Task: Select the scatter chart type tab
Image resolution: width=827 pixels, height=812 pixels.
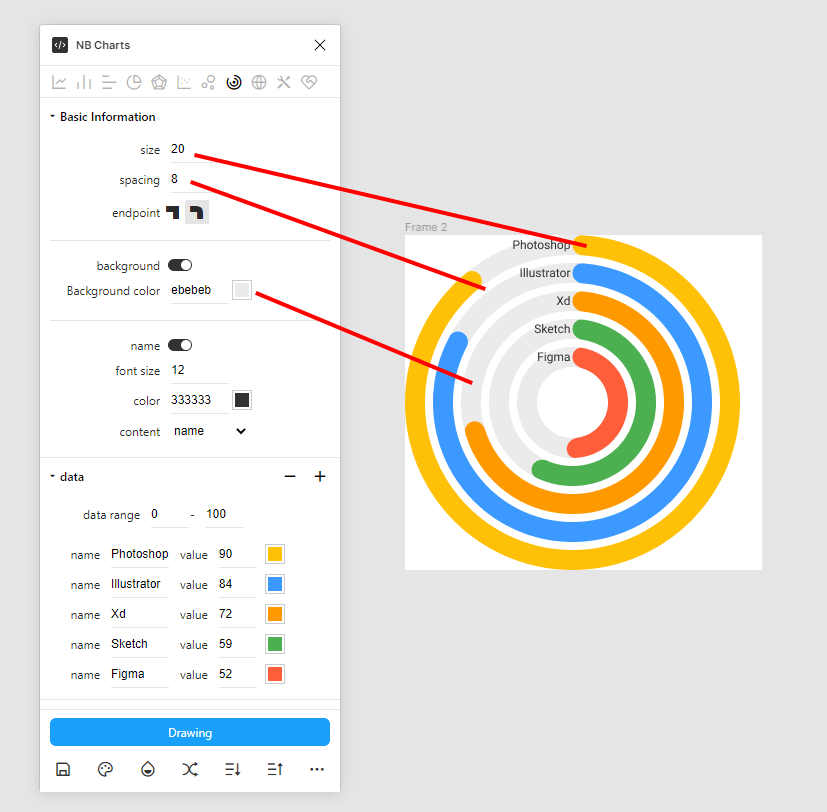Action: pos(184,82)
